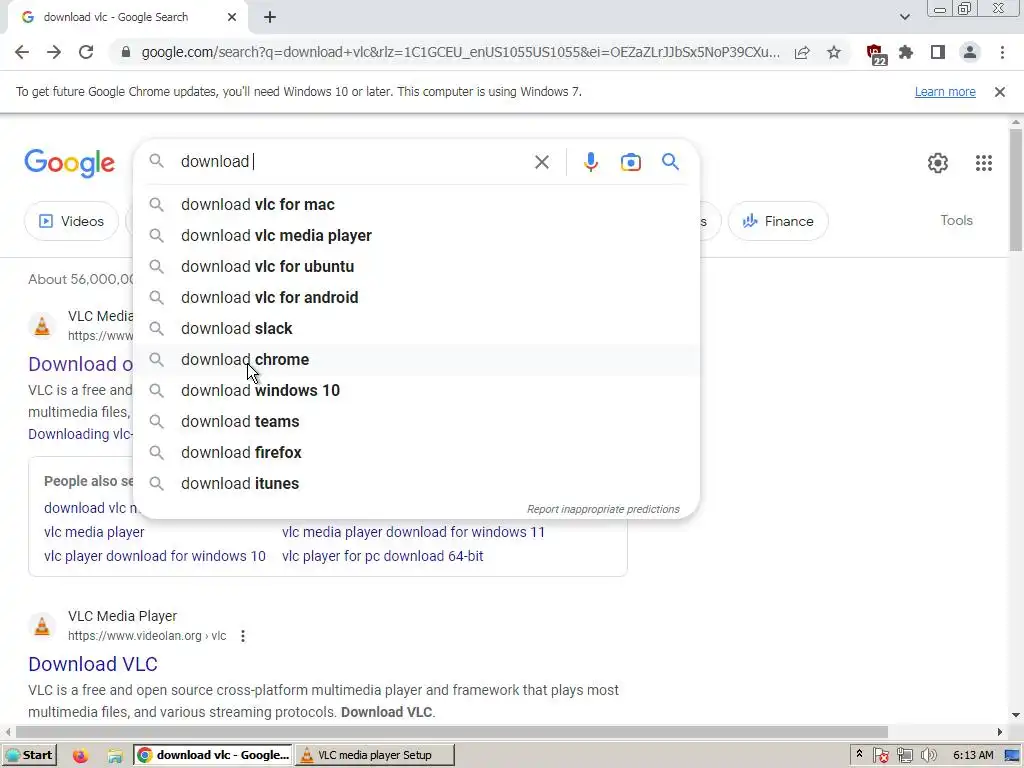Select the Finance filter chip
The width and height of the screenshot is (1024, 768).
778,221
